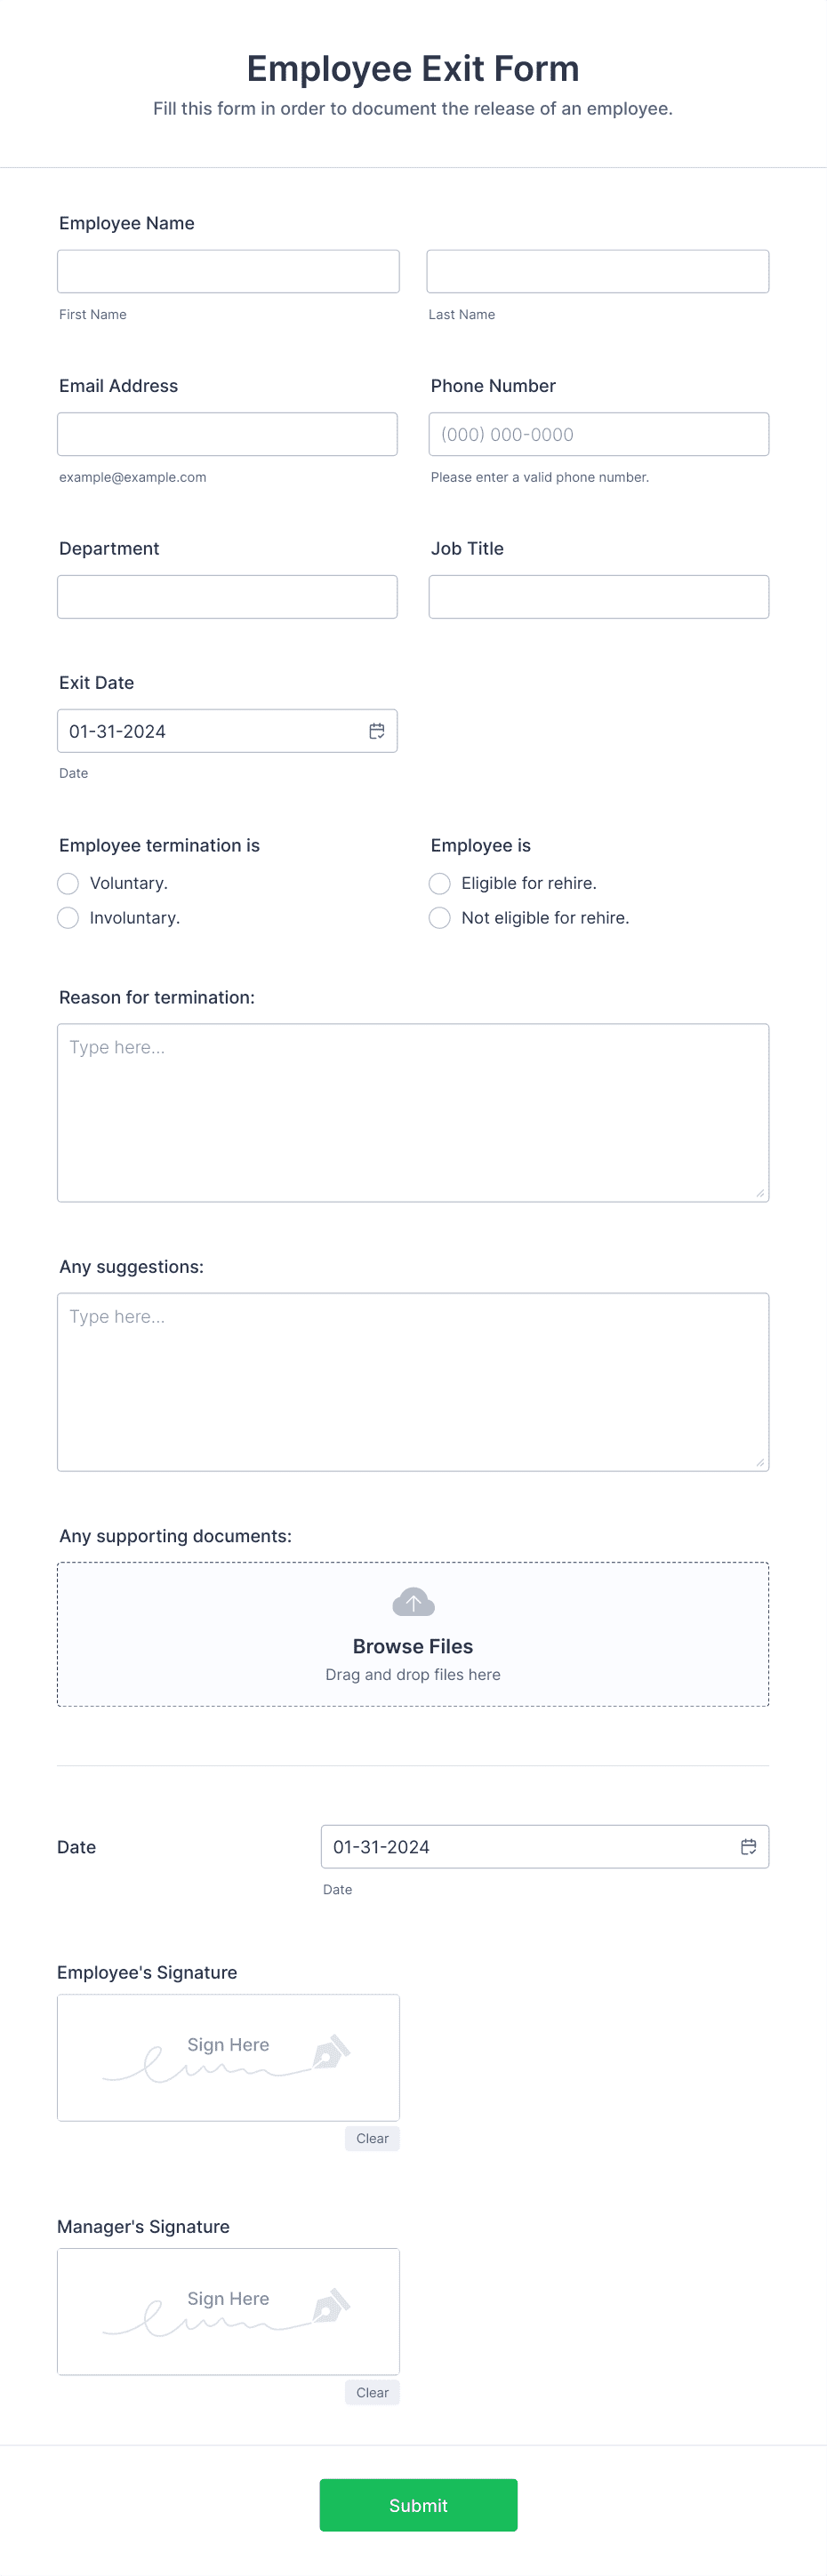827x2576 pixels.
Task: Click the Phone Number field
Action: [x=598, y=434]
